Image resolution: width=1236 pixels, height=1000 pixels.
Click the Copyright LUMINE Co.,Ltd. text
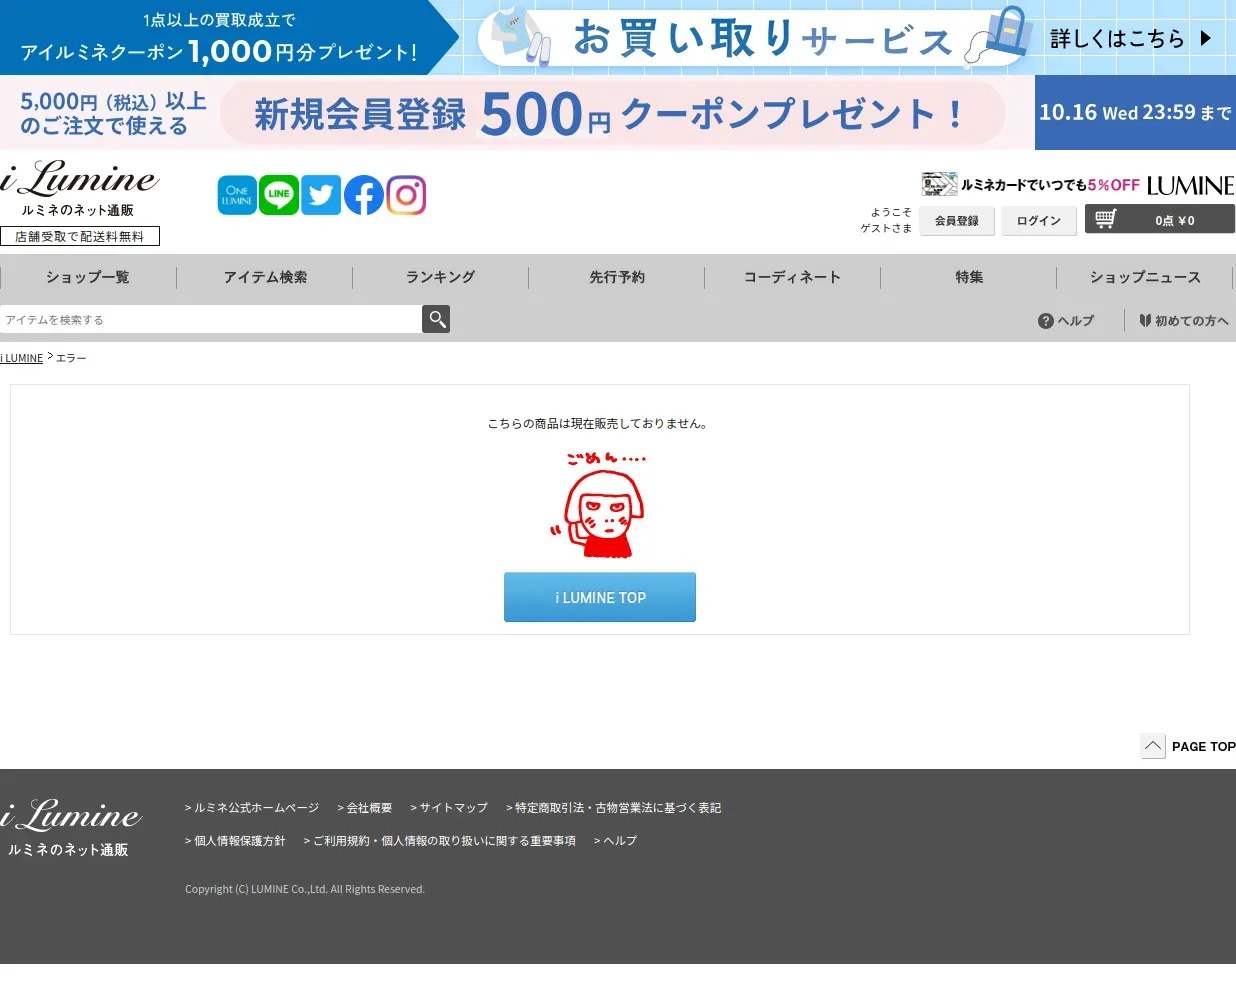click(x=305, y=889)
